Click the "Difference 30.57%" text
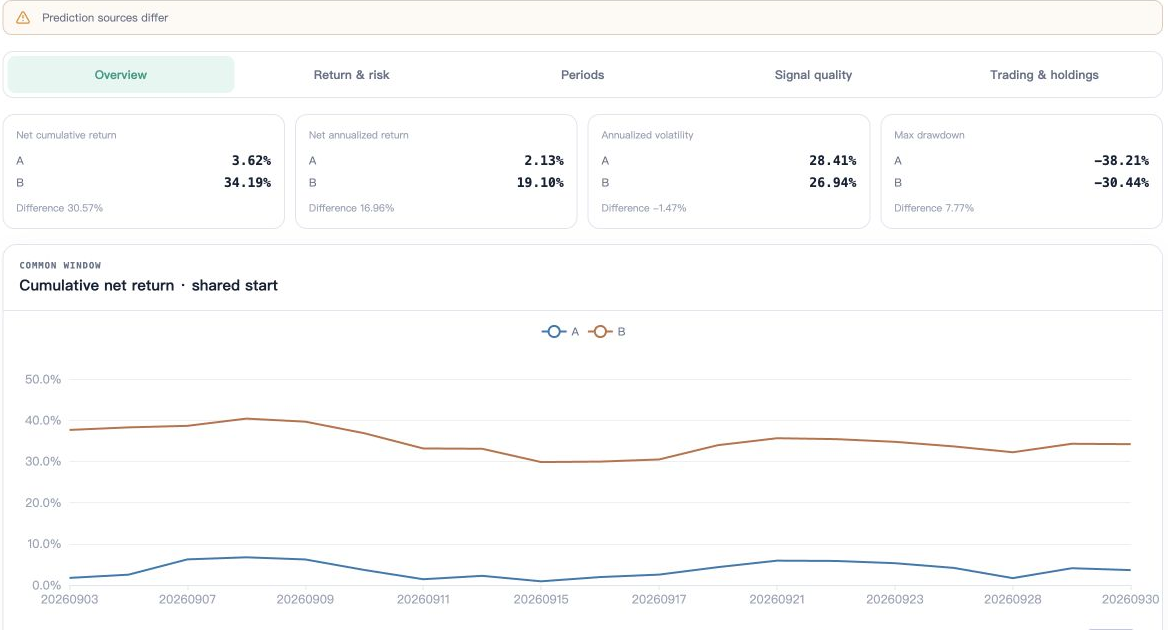 coord(60,208)
